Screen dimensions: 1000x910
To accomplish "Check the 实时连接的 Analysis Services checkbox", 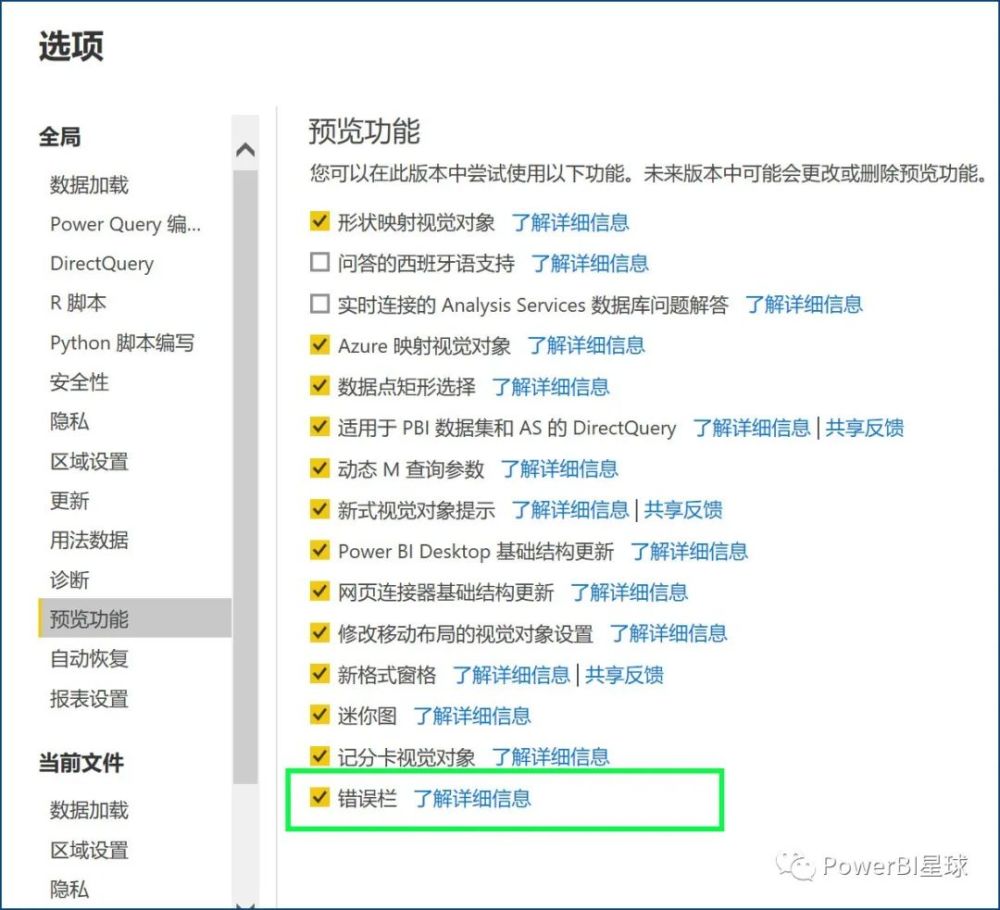I will click(320, 304).
